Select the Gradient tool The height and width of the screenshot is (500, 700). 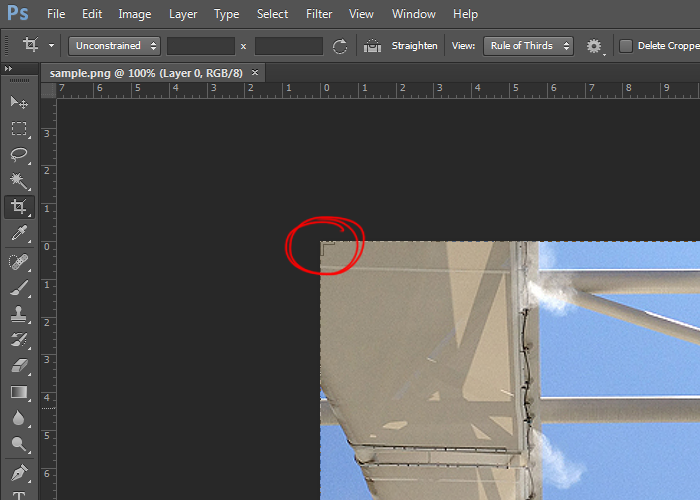coord(19,392)
